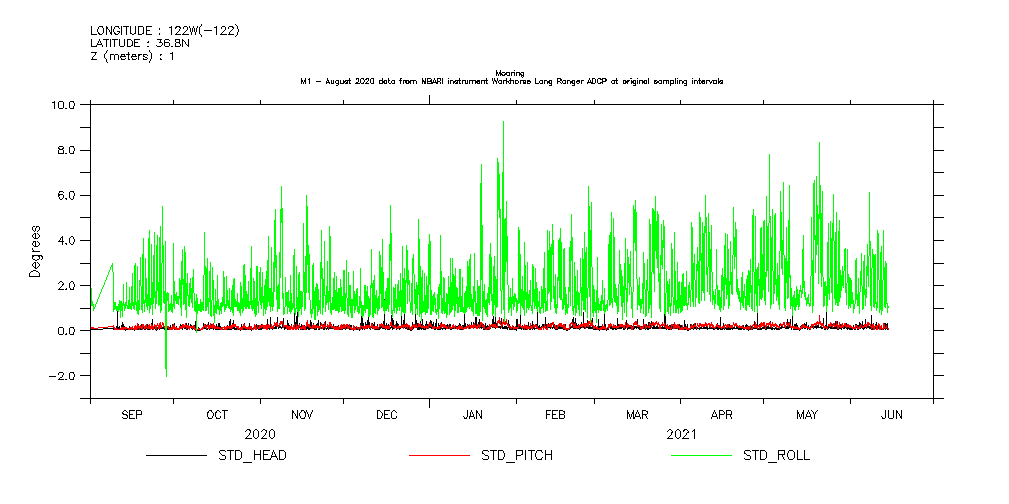The image size is (1009, 504).
Task: Click the line sample beside STD_ROLL
Action: (x=701, y=455)
